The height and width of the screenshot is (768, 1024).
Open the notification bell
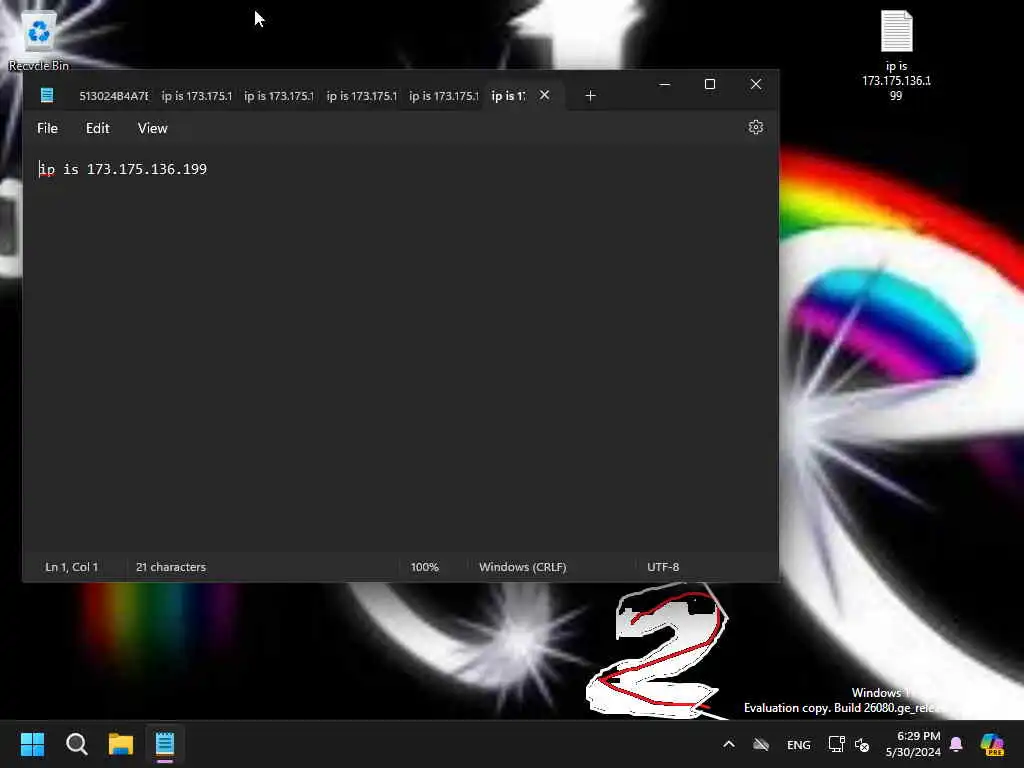(956, 744)
